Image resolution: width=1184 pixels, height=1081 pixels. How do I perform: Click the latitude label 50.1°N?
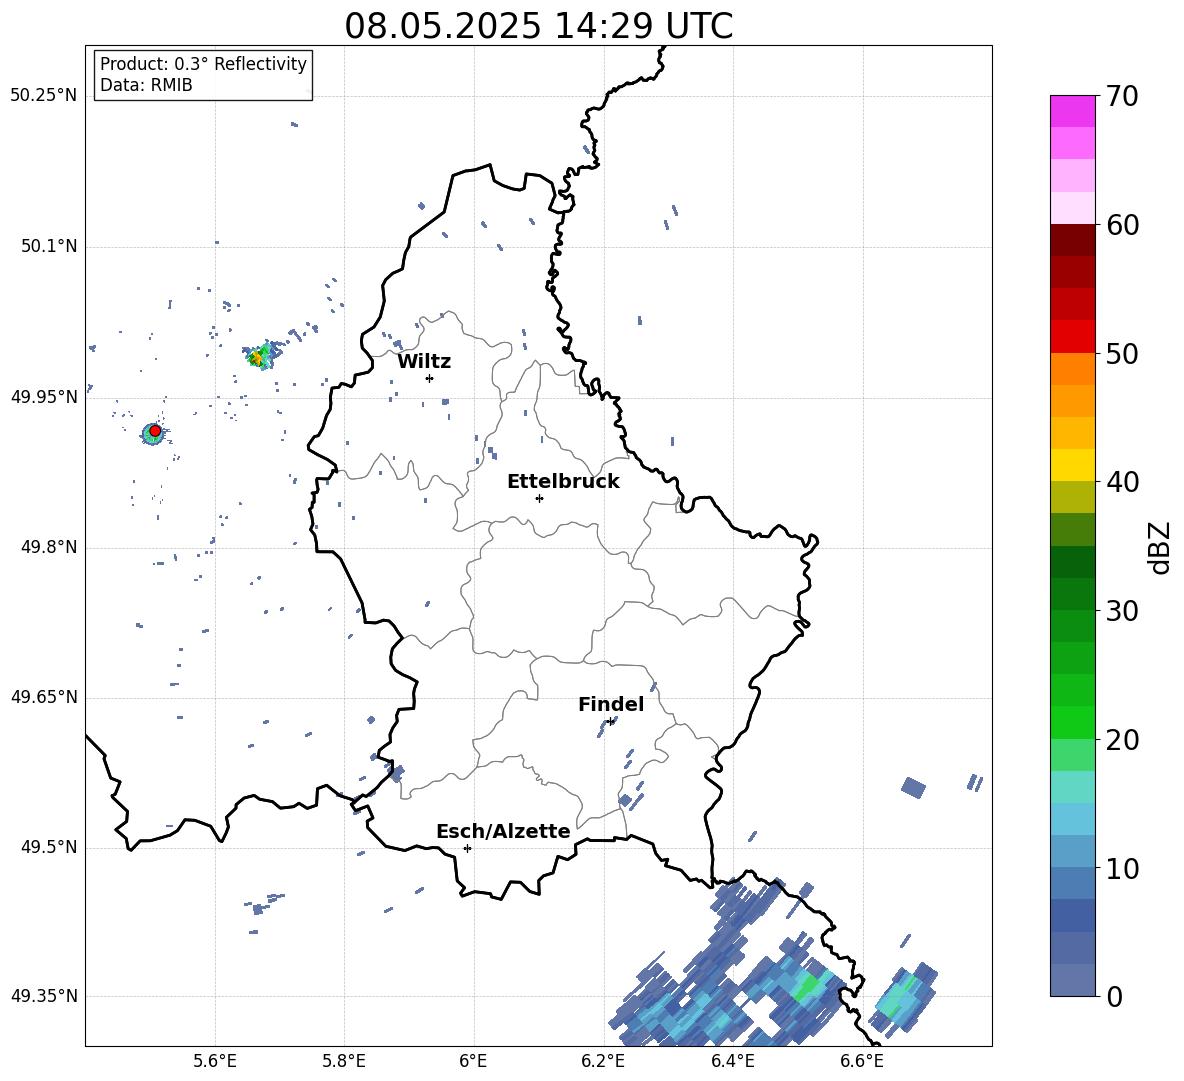[x=49, y=246]
